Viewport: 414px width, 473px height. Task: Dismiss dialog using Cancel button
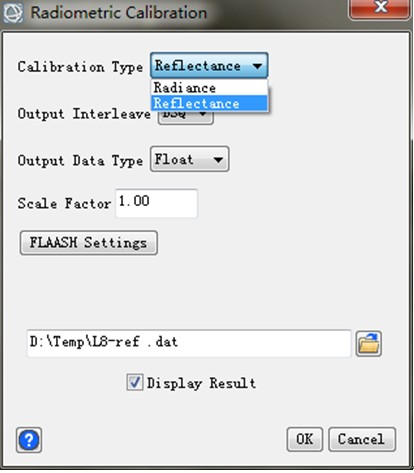[362, 439]
